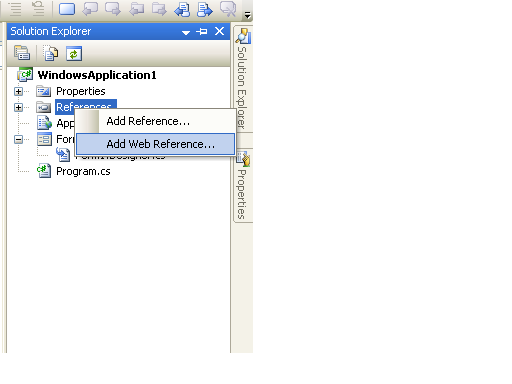Viewport: 512px width, 384px height.
Task: Select the Properties folder in tree
Action: [81, 91]
